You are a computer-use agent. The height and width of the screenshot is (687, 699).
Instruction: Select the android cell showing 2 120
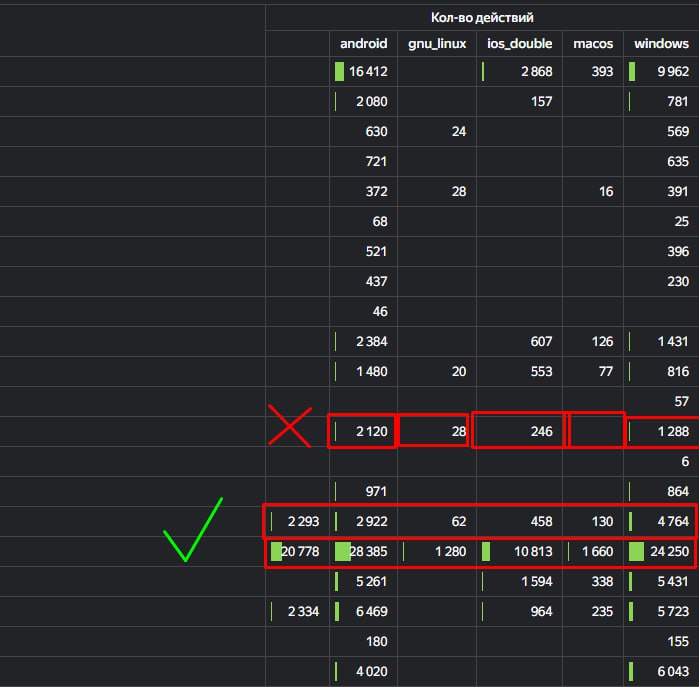coord(363,432)
